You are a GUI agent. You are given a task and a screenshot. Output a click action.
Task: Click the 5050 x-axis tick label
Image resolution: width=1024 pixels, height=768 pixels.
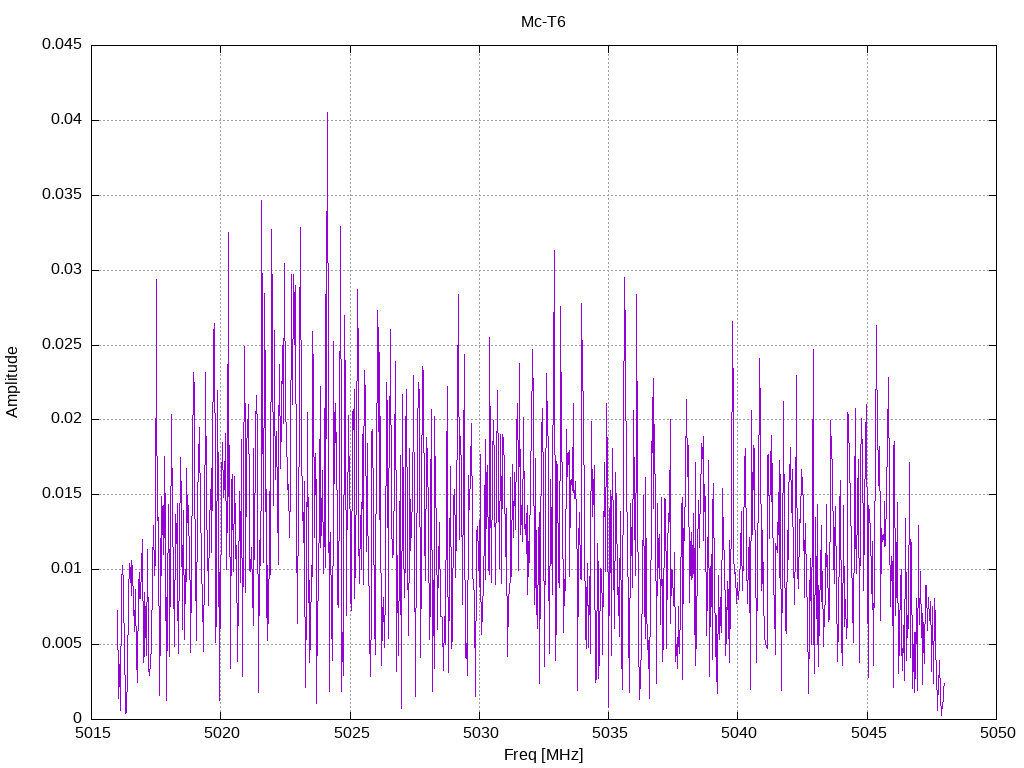(x=996, y=734)
